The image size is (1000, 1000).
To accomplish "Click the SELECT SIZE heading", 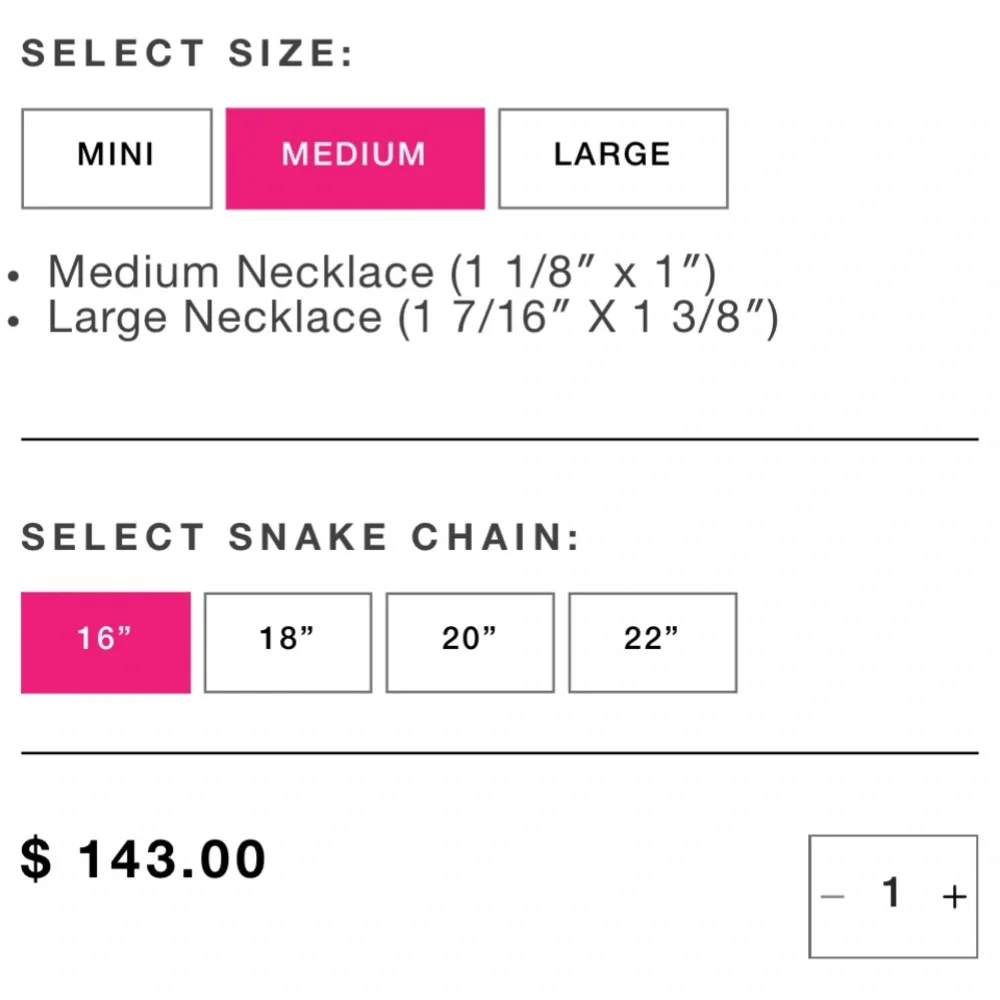I will tap(187, 53).
